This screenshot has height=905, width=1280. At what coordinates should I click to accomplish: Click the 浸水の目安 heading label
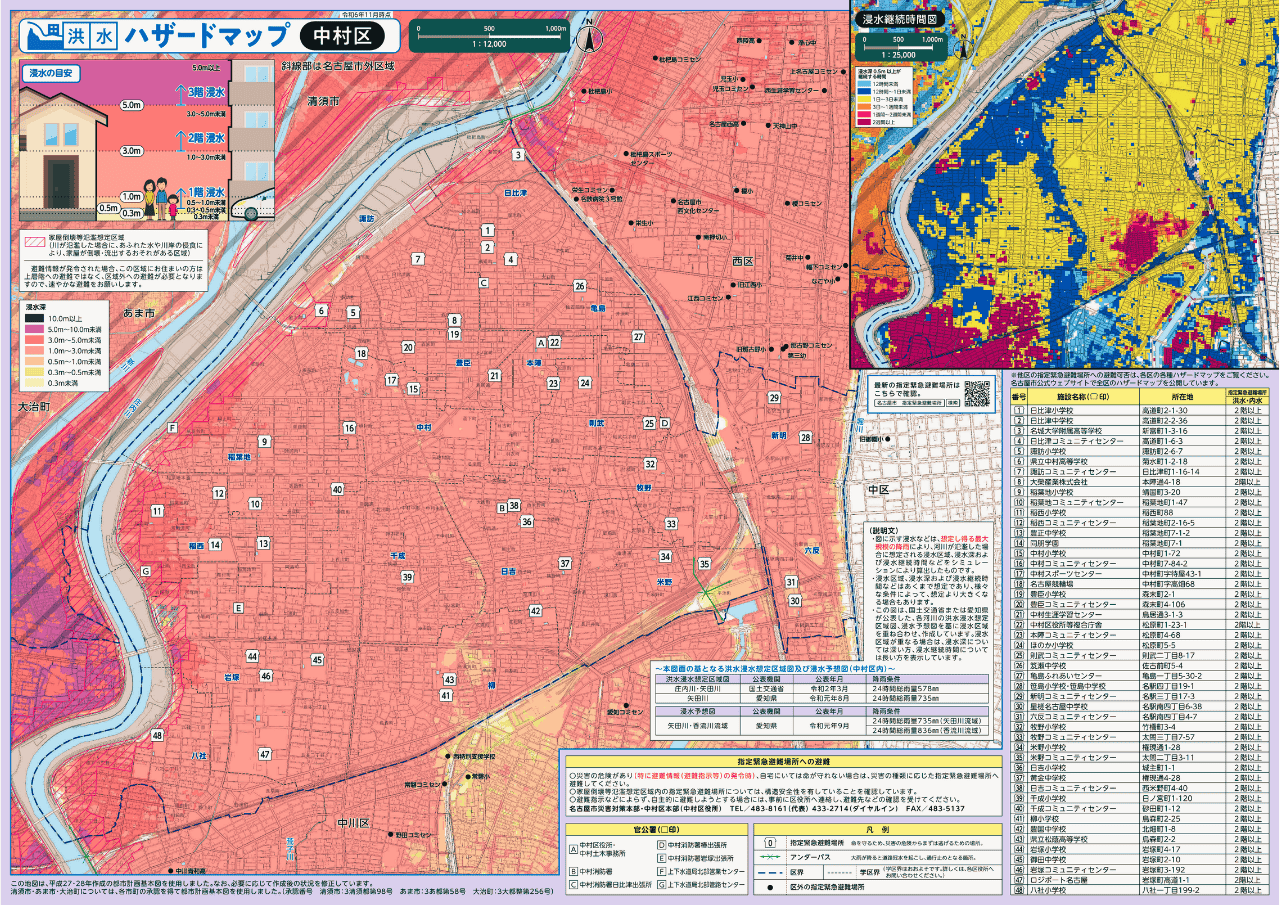click(50, 74)
